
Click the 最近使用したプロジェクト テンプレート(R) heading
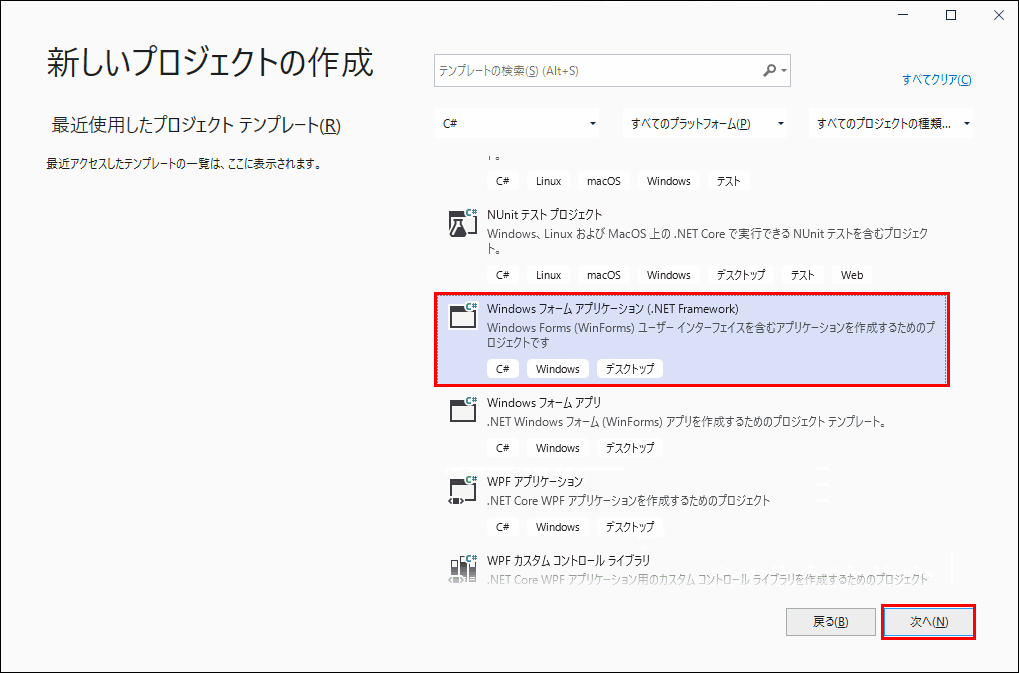[x=196, y=125]
